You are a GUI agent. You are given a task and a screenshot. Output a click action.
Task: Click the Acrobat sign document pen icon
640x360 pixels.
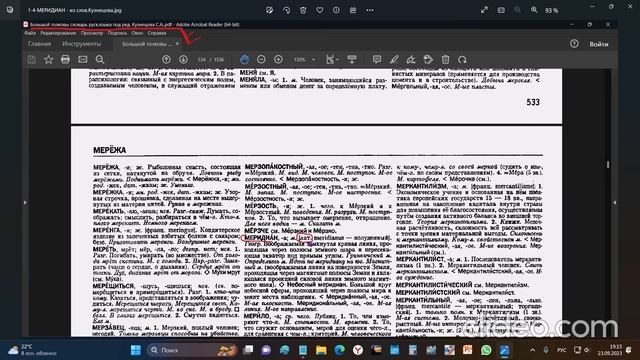(411, 60)
